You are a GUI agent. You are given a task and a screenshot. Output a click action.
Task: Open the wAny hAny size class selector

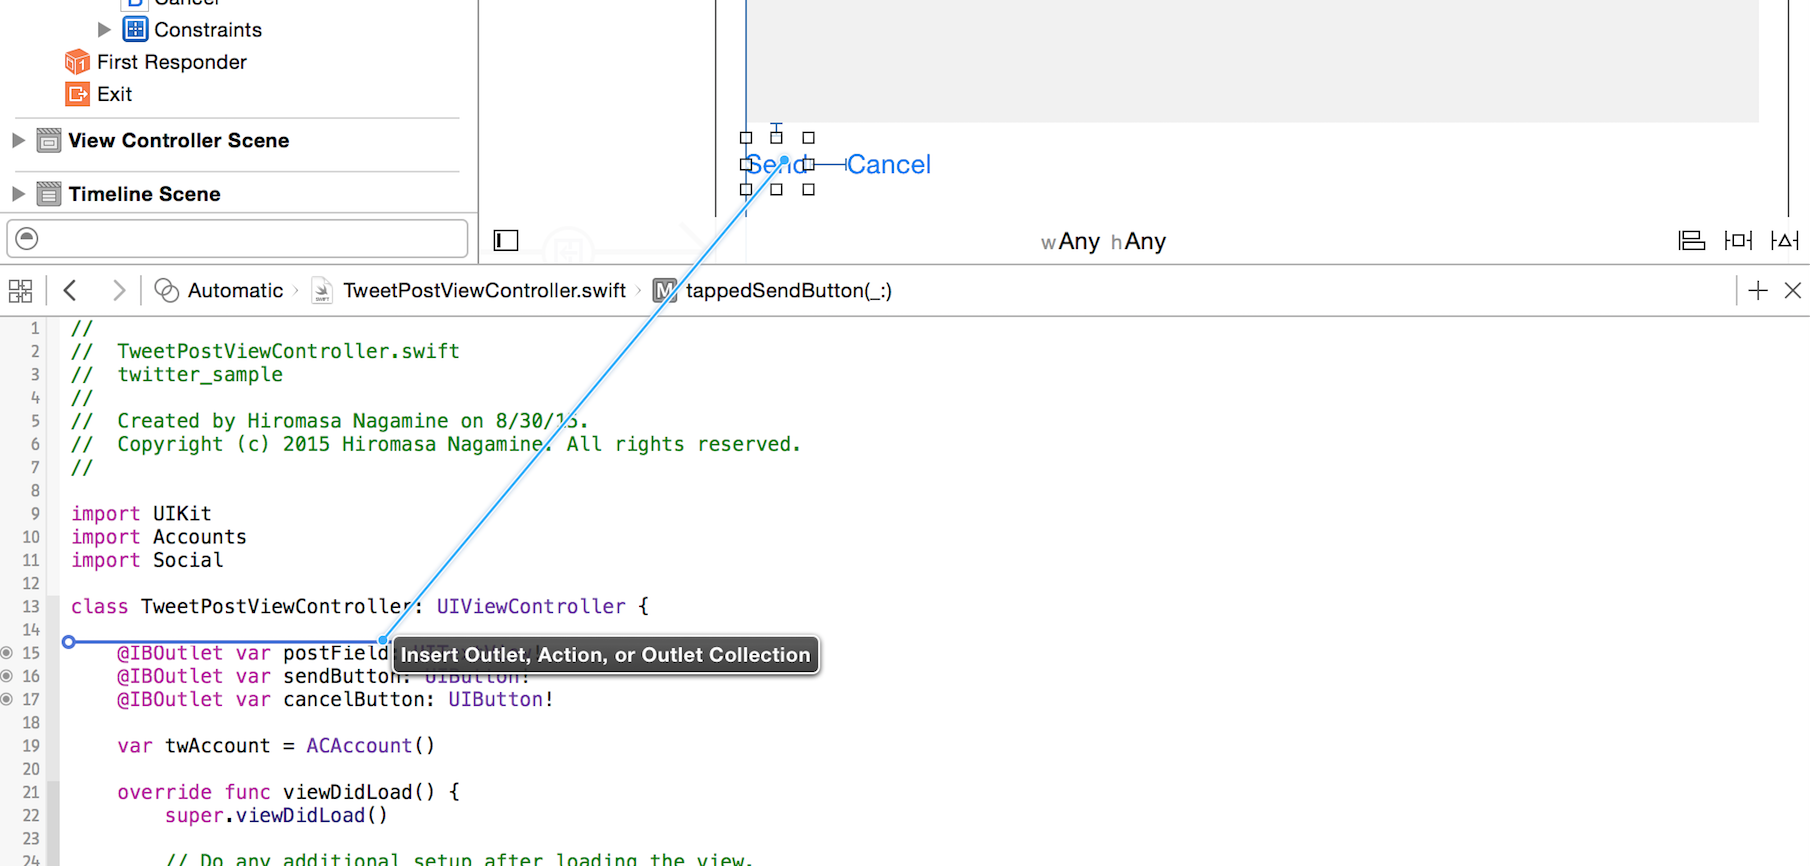click(x=1103, y=241)
